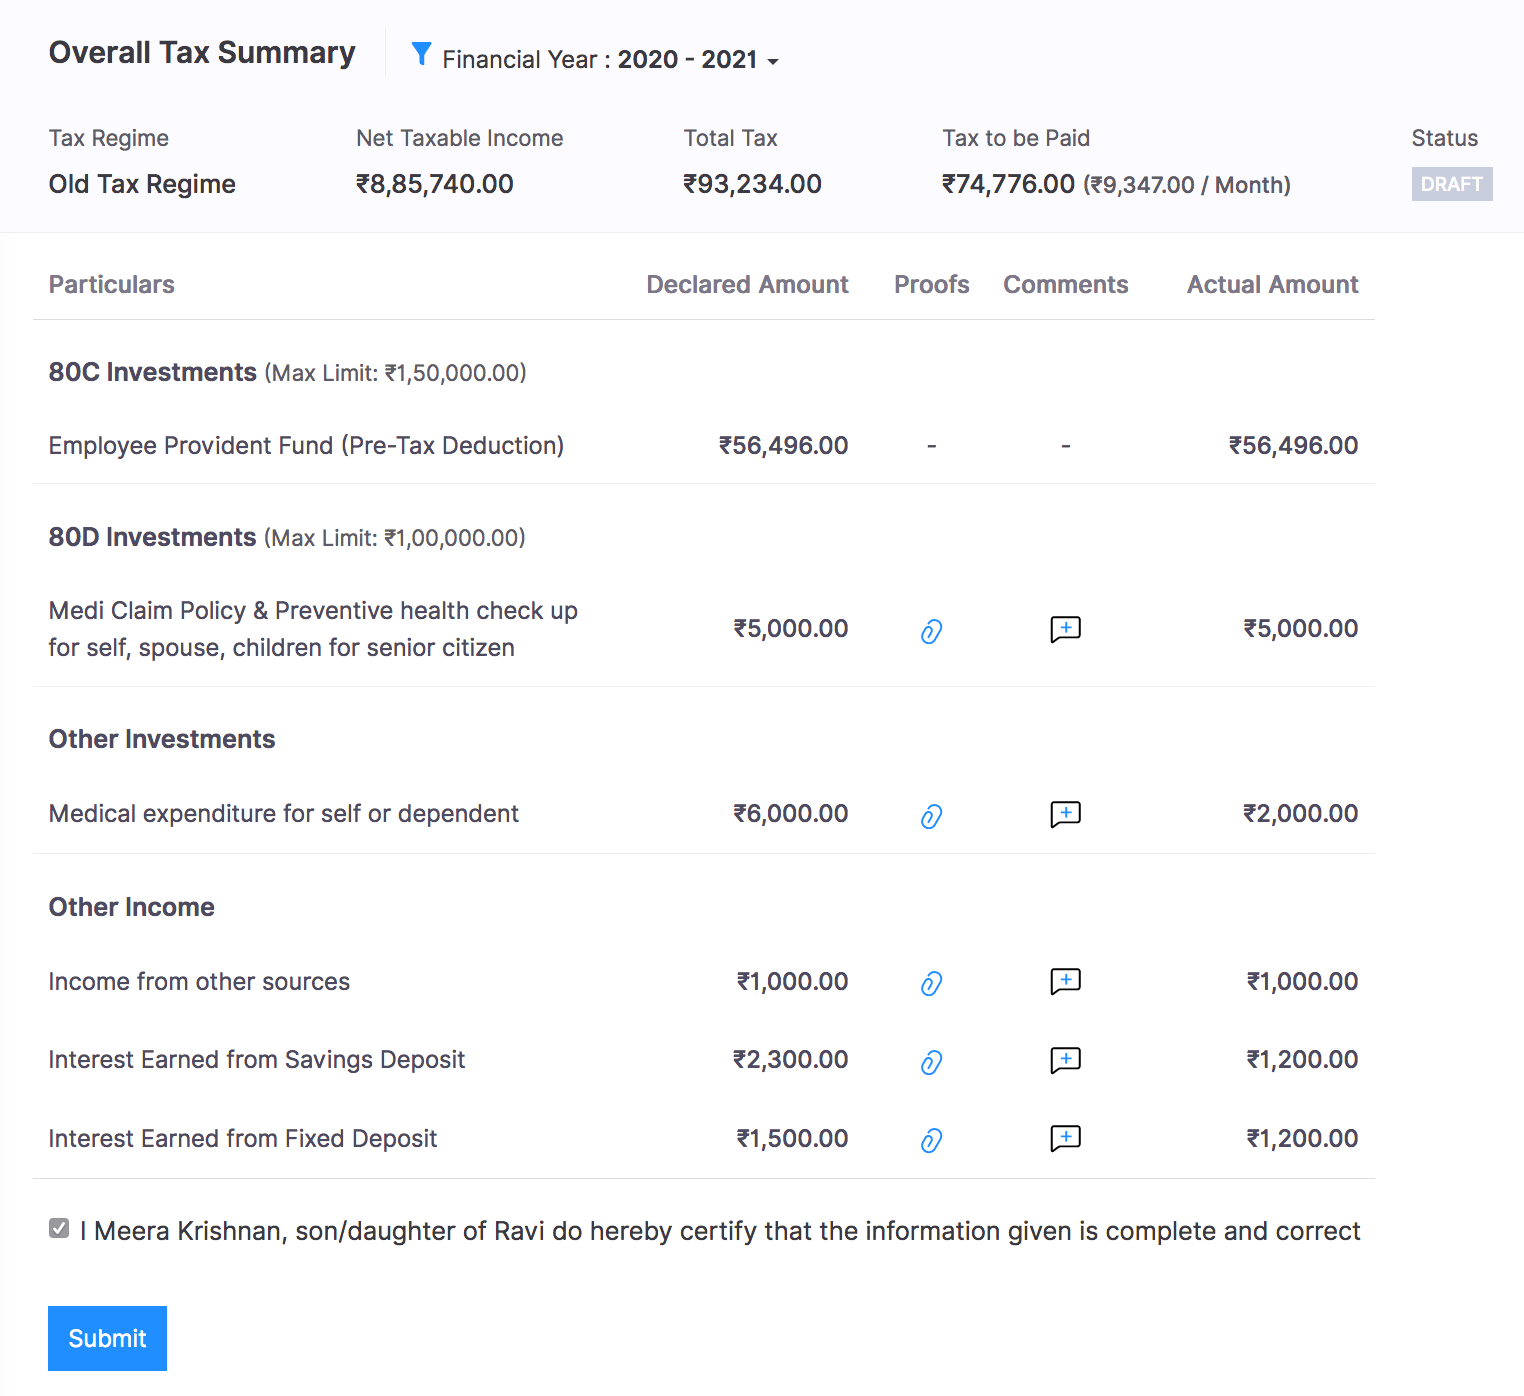Open proof for Income from other sources
Viewport: 1524px width, 1396px height.
click(931, 983)
